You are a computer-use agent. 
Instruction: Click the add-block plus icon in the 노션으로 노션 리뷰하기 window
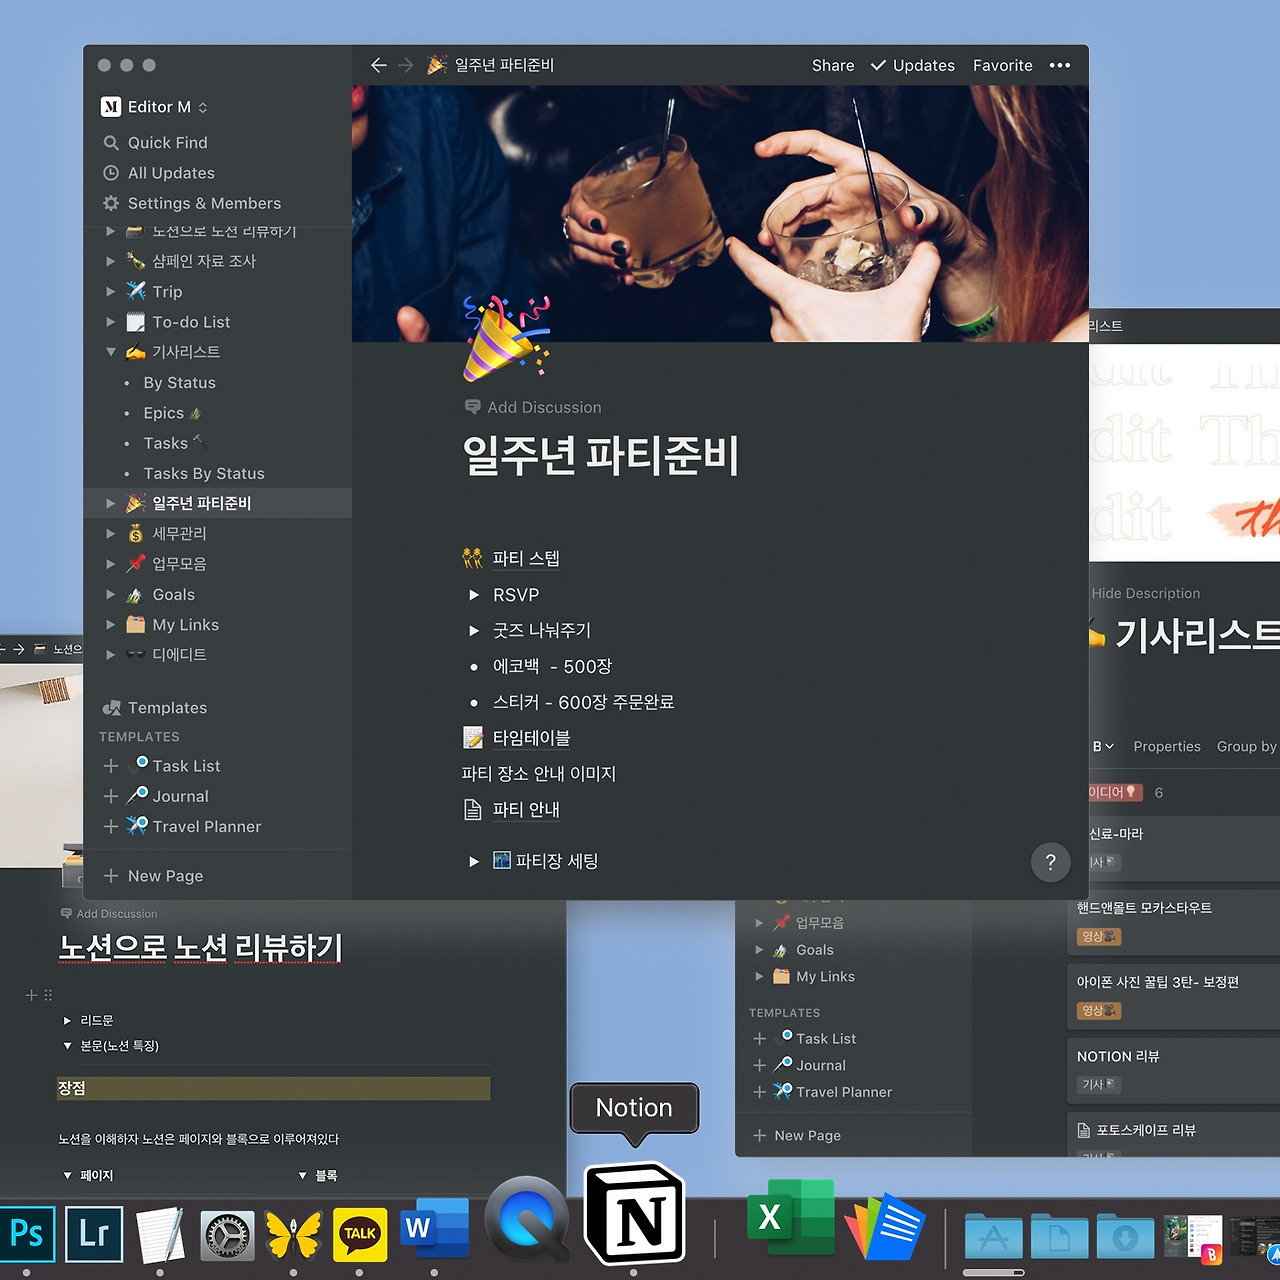coord(31,995)
